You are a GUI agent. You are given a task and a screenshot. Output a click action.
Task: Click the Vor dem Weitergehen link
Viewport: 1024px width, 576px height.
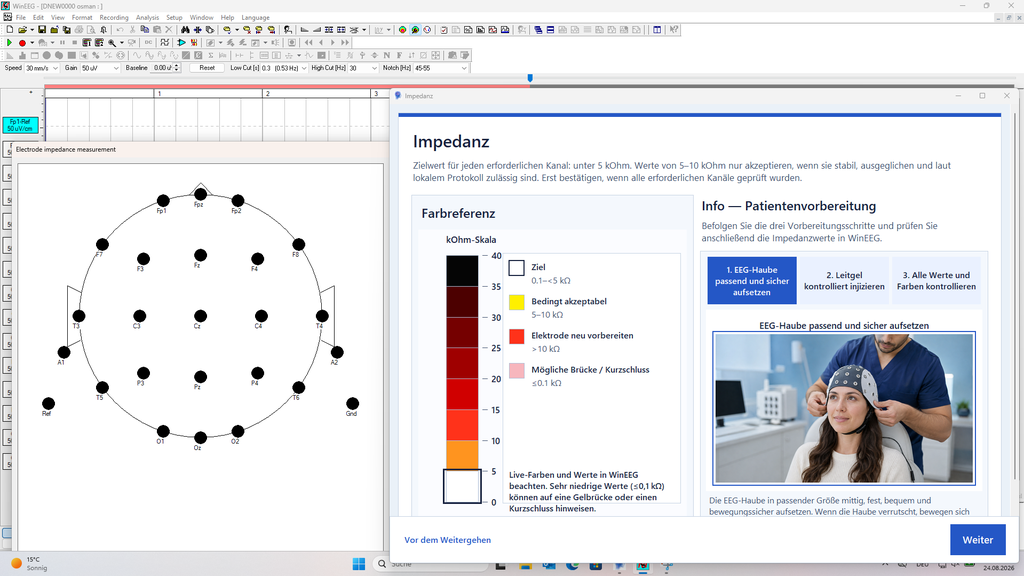[x=447, y=540]
